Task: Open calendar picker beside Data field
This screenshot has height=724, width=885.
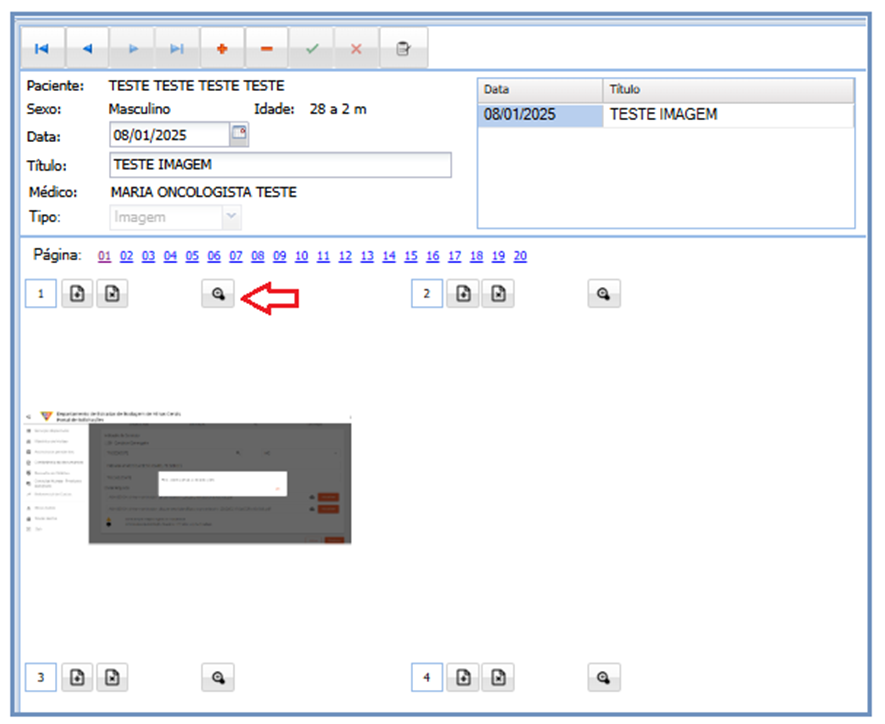Action: coord(239,134)
